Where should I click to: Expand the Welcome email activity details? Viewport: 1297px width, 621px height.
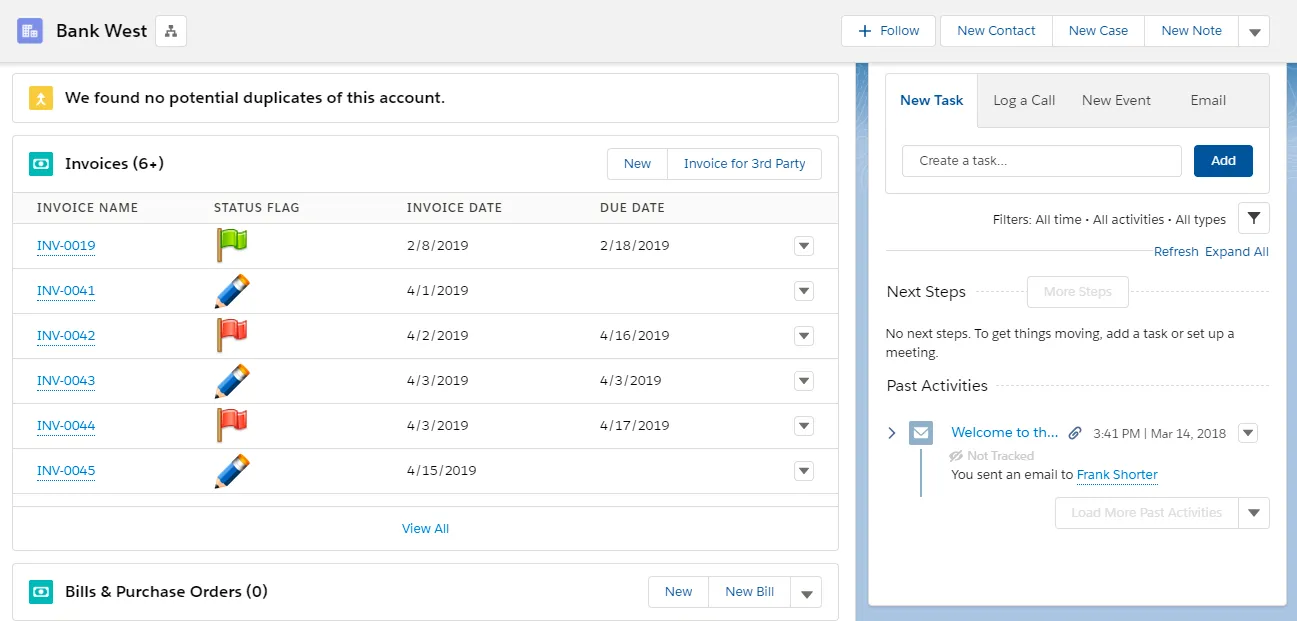(892, 433)
